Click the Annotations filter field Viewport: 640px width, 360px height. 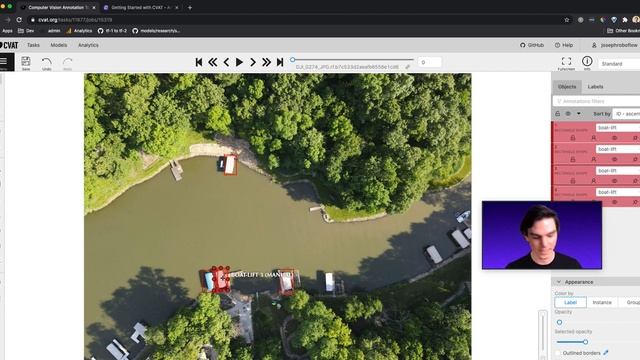point(597,101)
